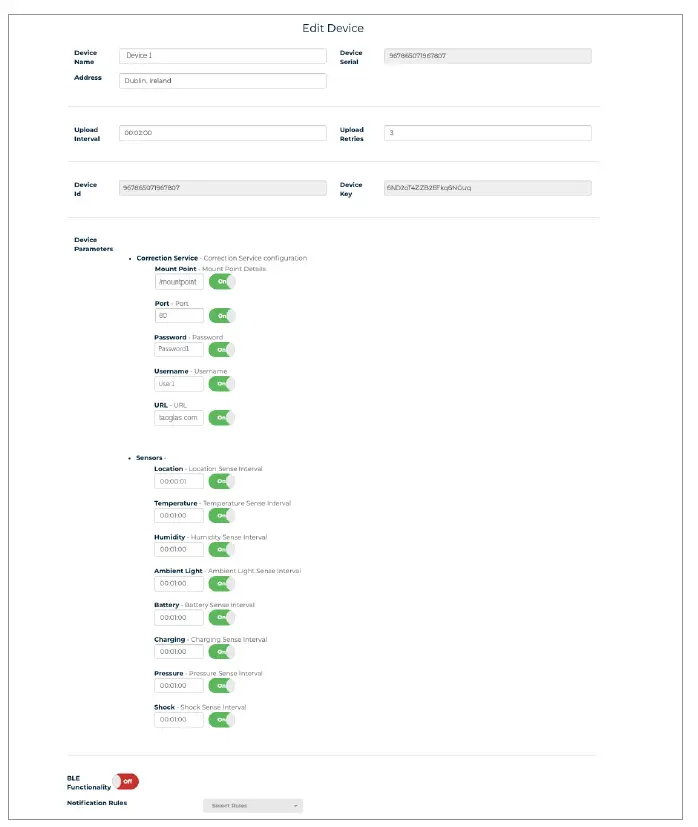Enable the BLE Functionality toggle
Screen dimensions: 698x827
click(126, 782)
